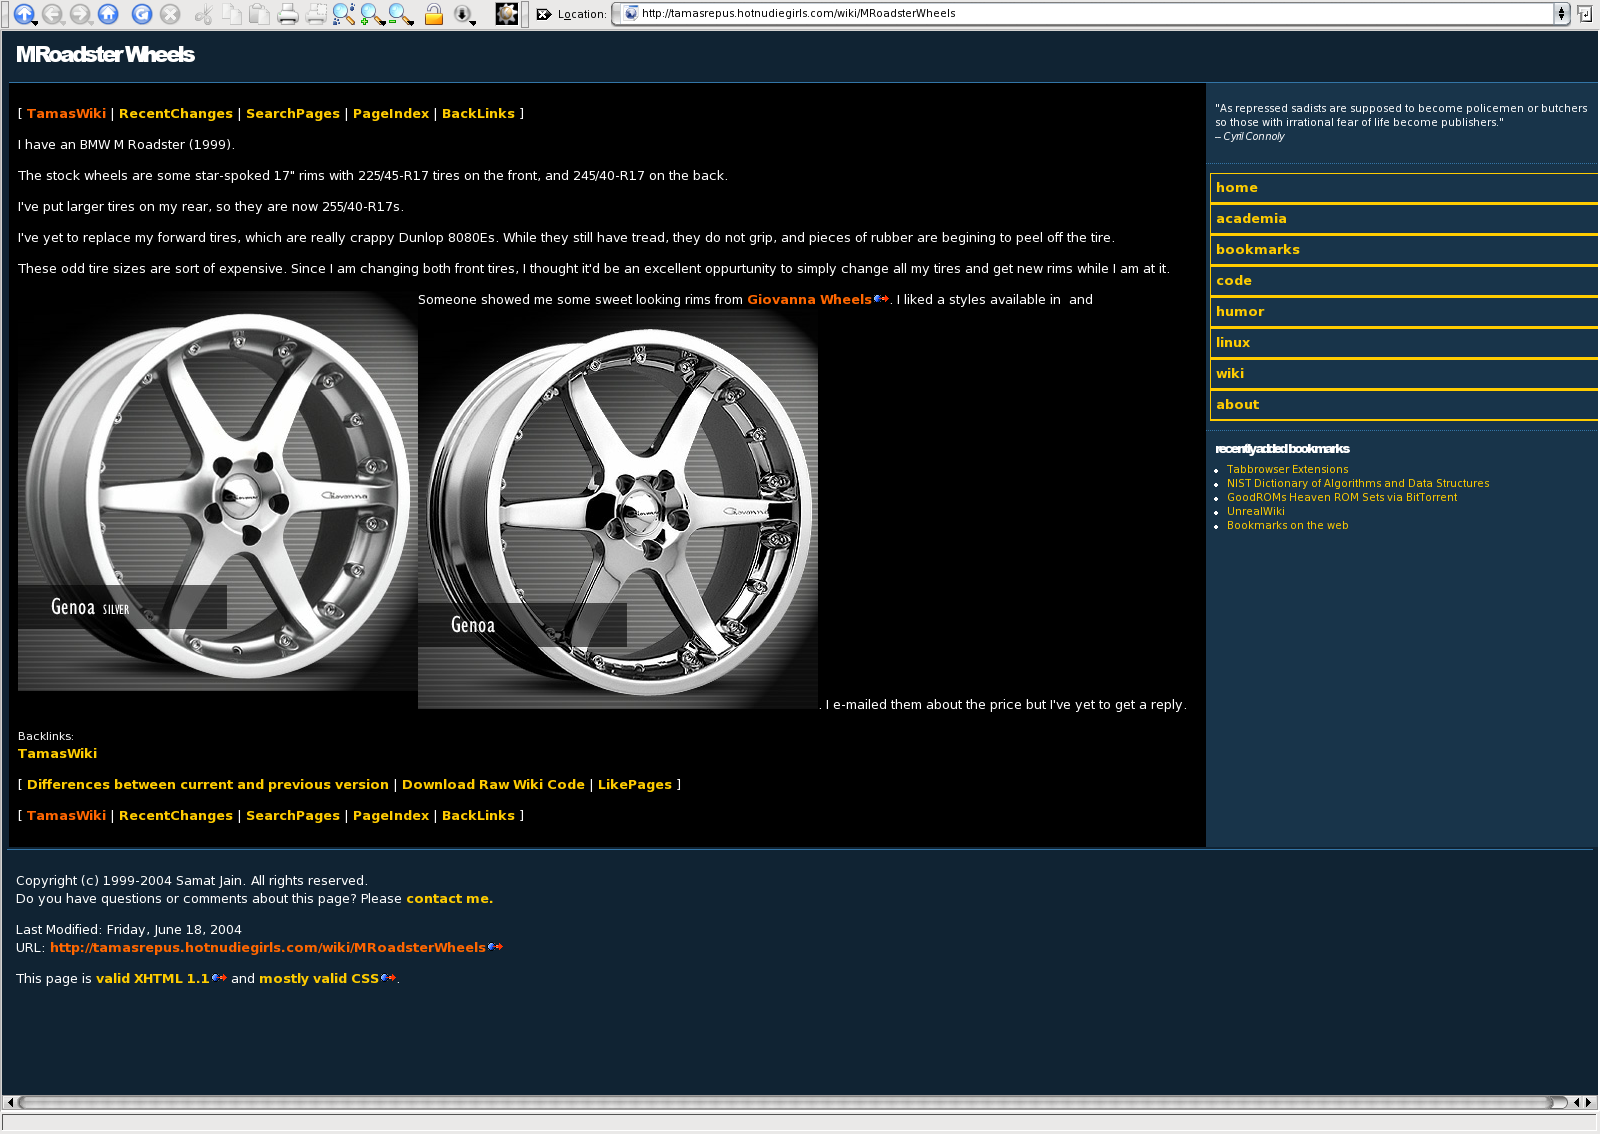Select the wiki sidebar menu item
Screen dimensions: 1600x1134
[1404, 374]
